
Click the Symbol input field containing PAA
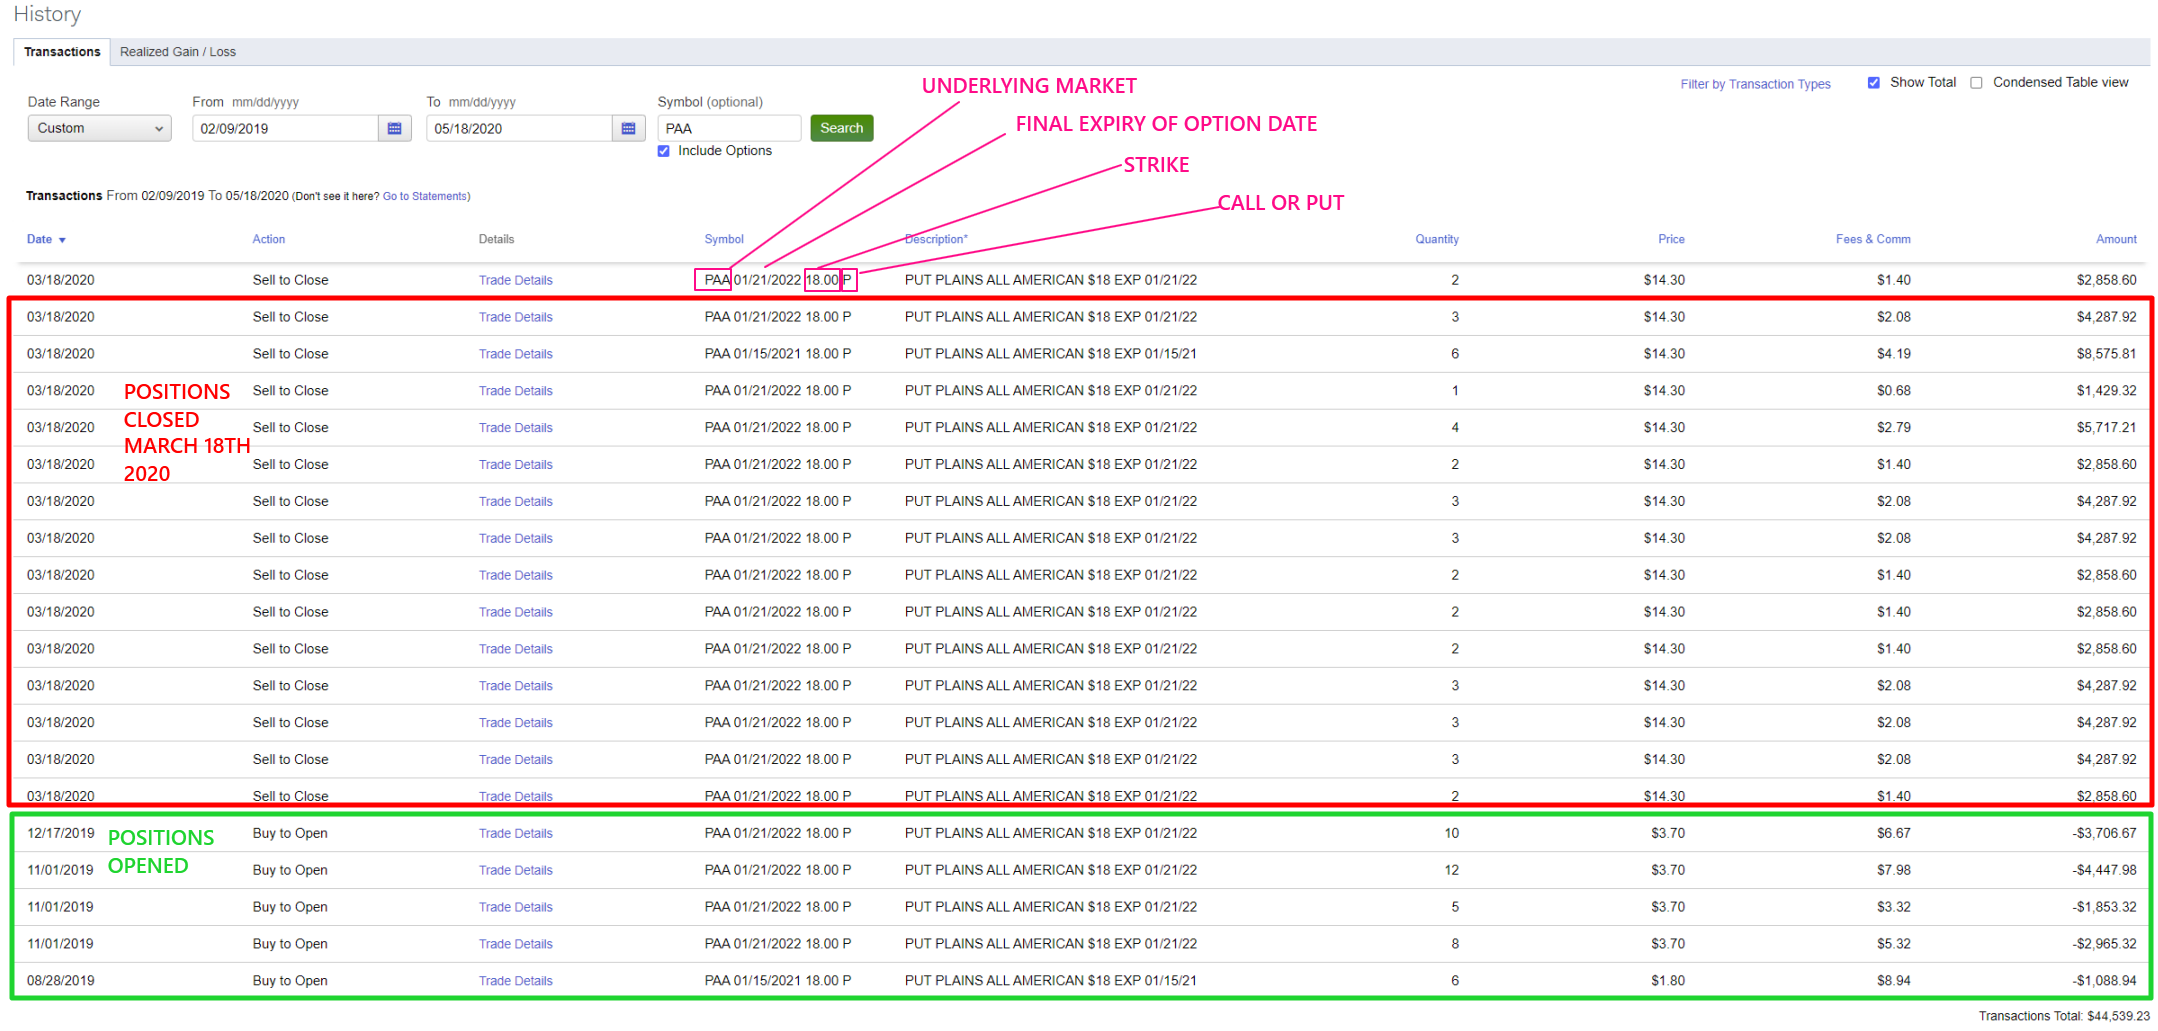[728, 128]
